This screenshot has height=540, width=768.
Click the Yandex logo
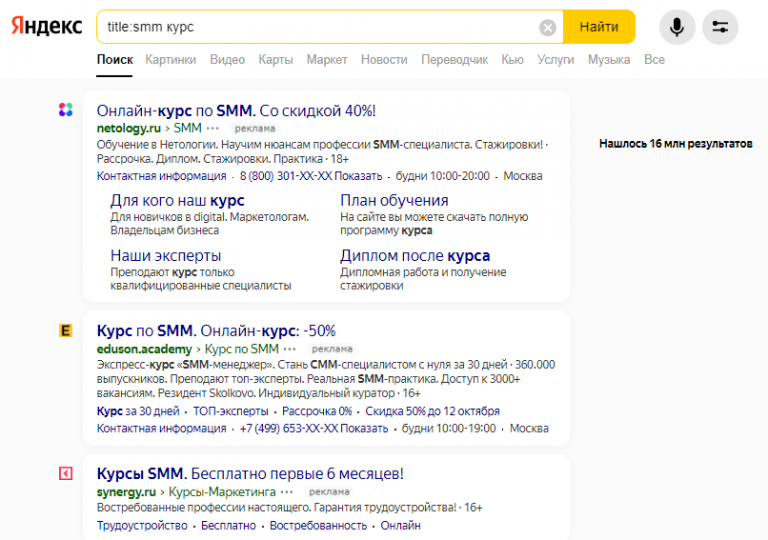[47, 27]
